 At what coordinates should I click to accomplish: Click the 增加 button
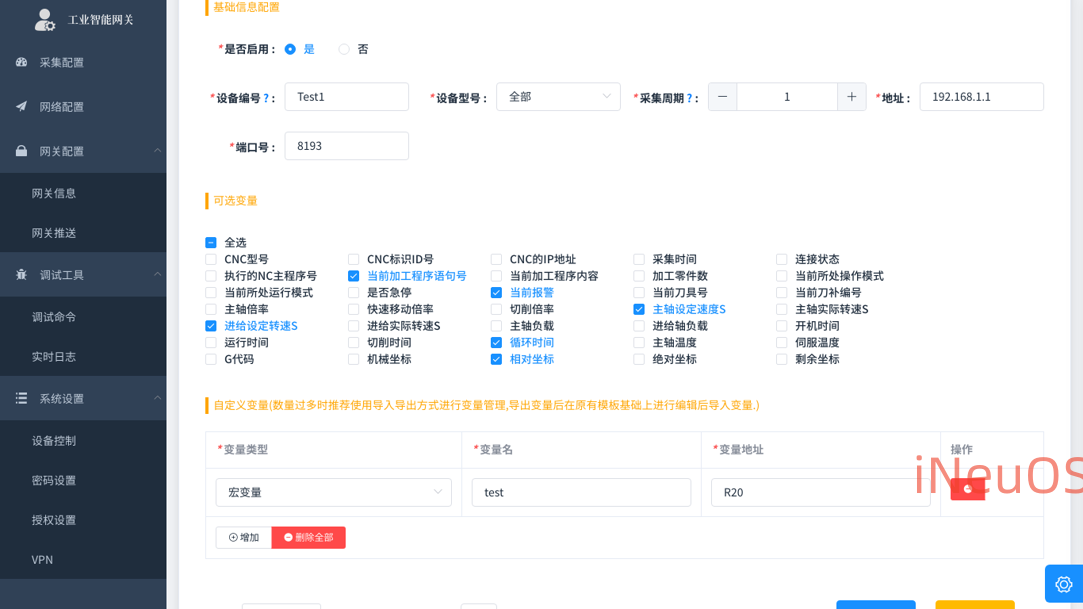pyautogui.click(x=243, y=537)
